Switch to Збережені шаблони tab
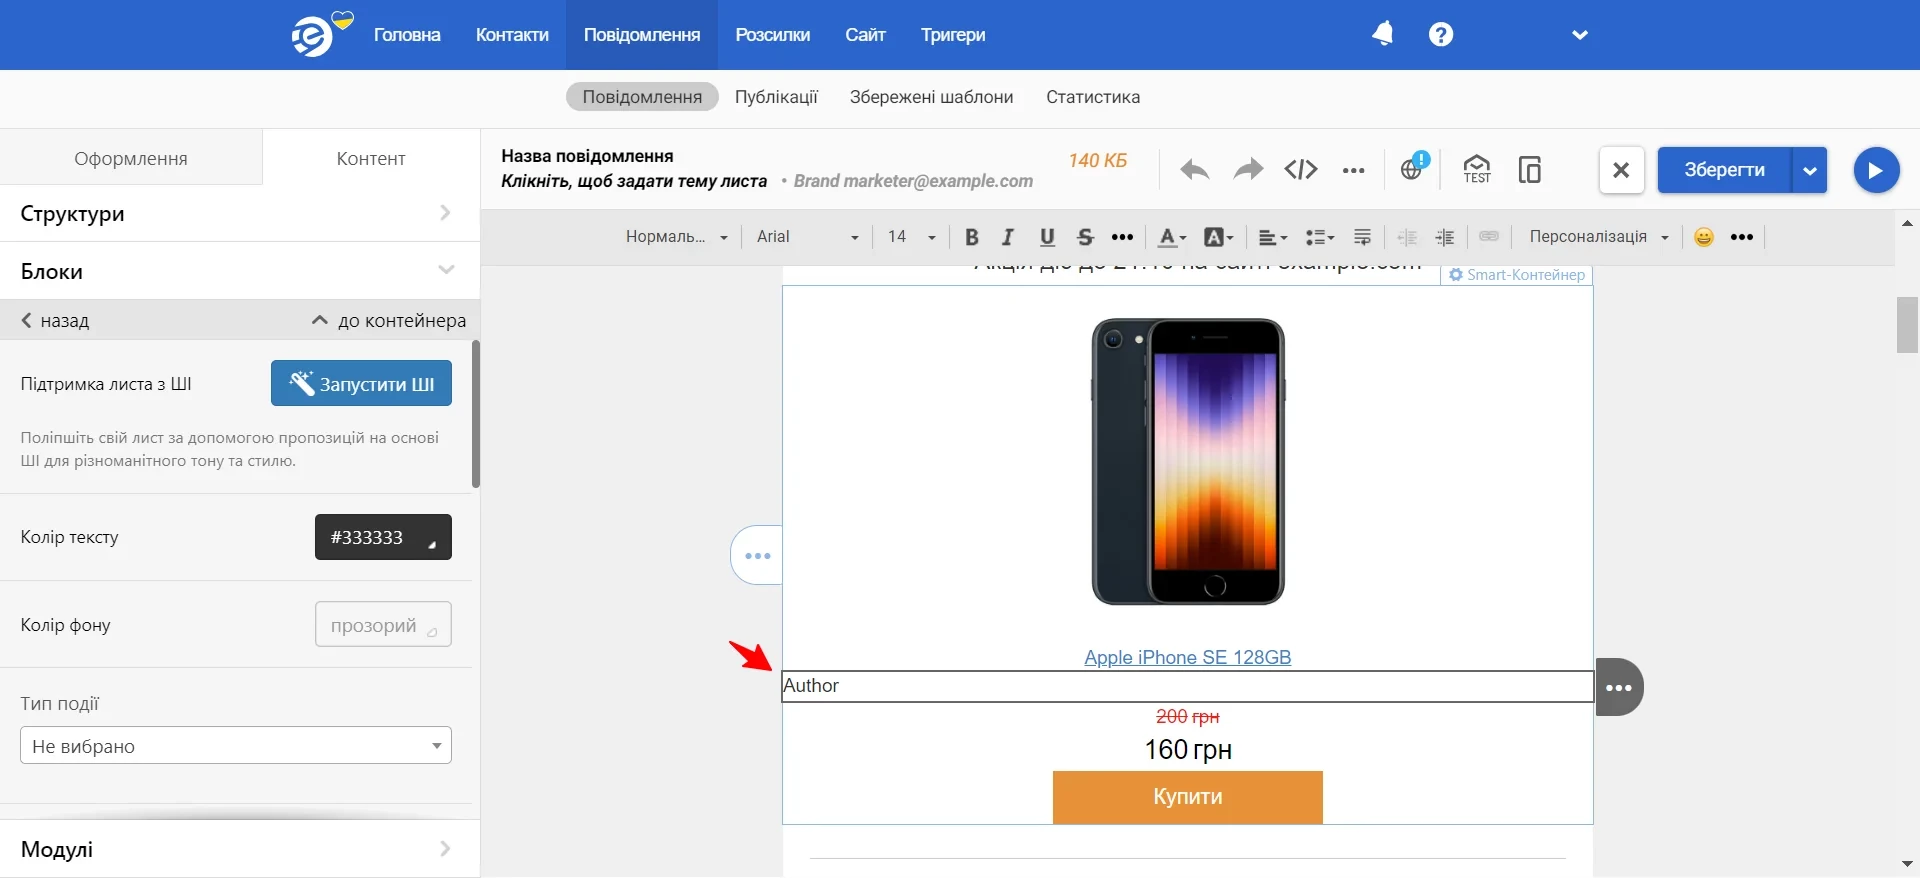 (931, 97)
